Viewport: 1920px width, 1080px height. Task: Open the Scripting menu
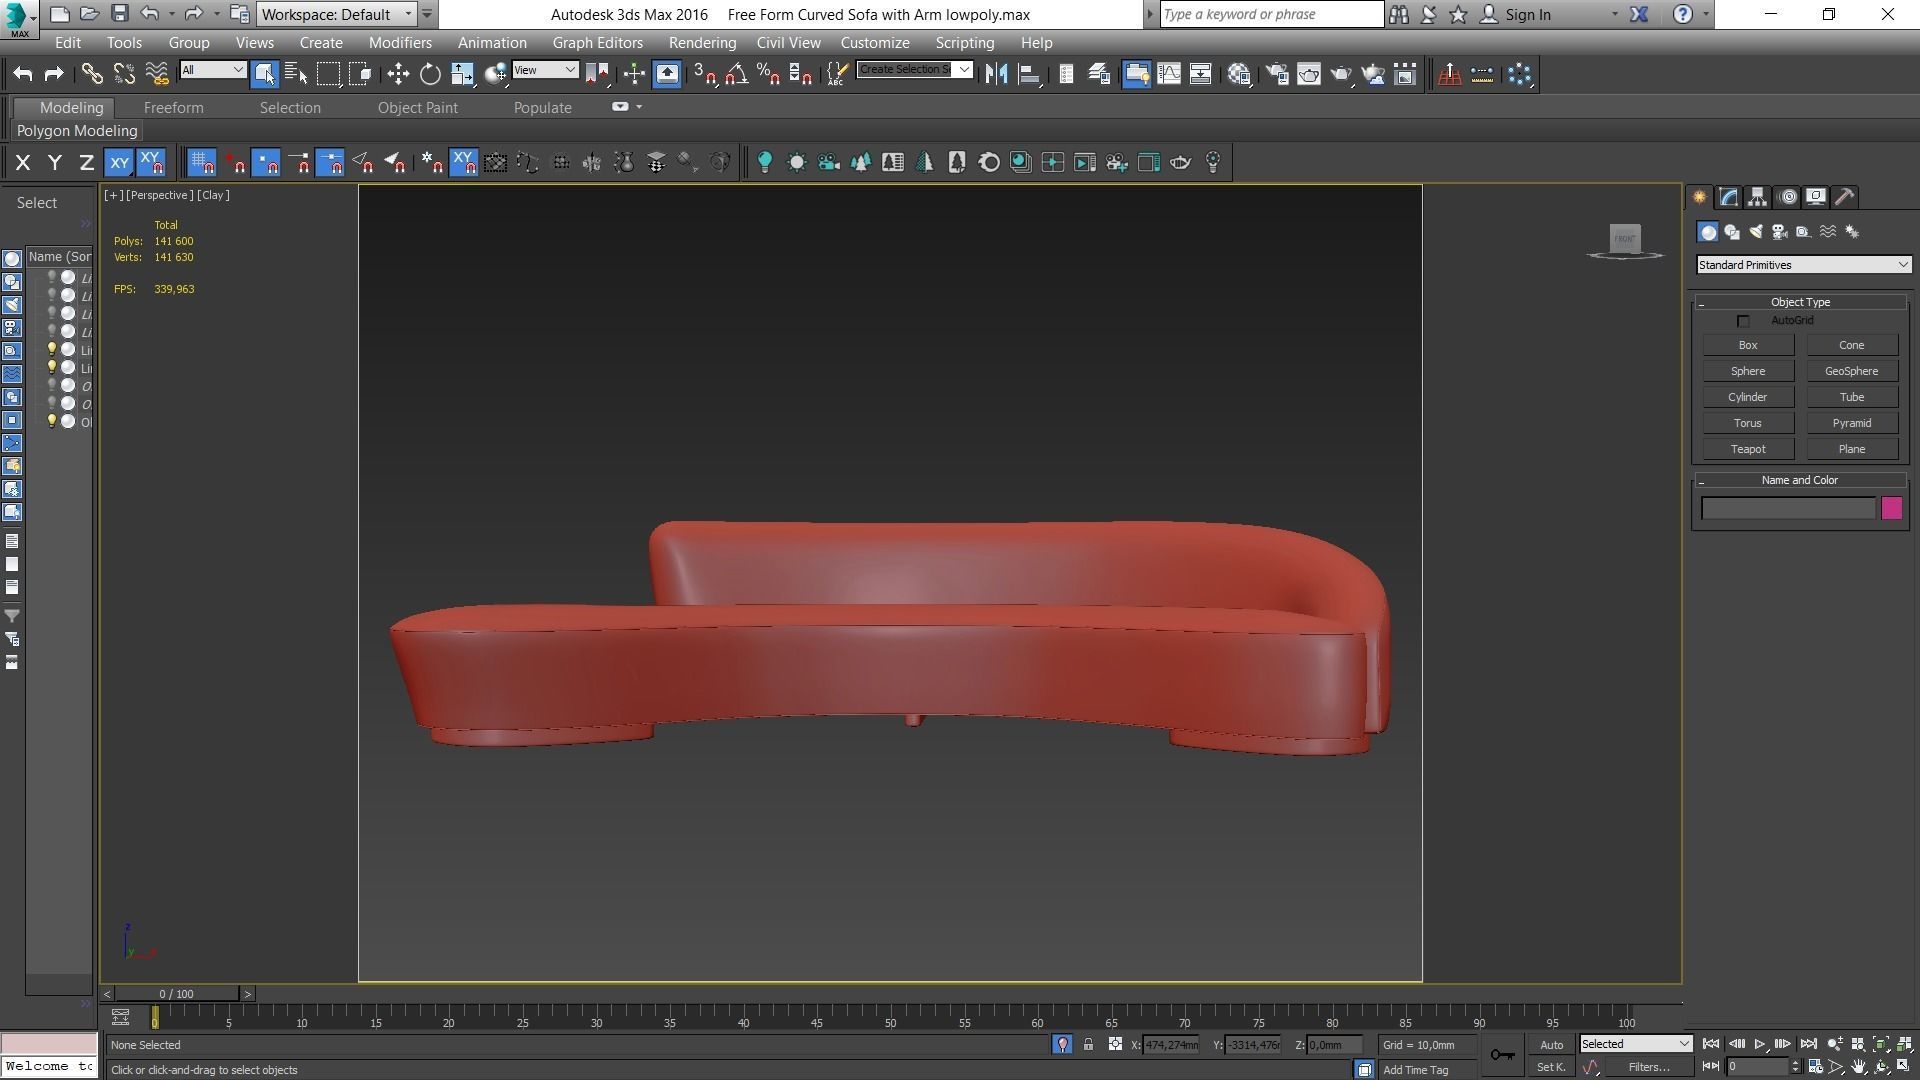coord(964,43)
